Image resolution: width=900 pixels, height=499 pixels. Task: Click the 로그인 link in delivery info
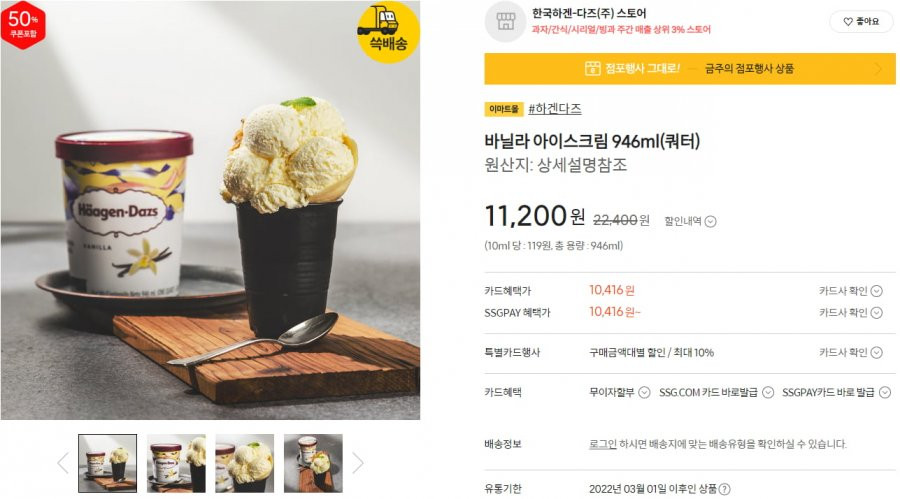click(x=603, y=444)
